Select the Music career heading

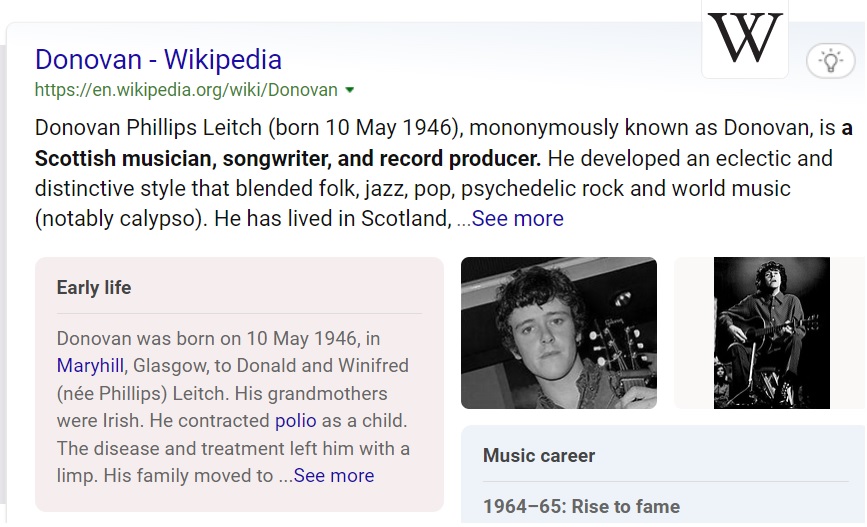pyautogui.click(x=539, y=456)
